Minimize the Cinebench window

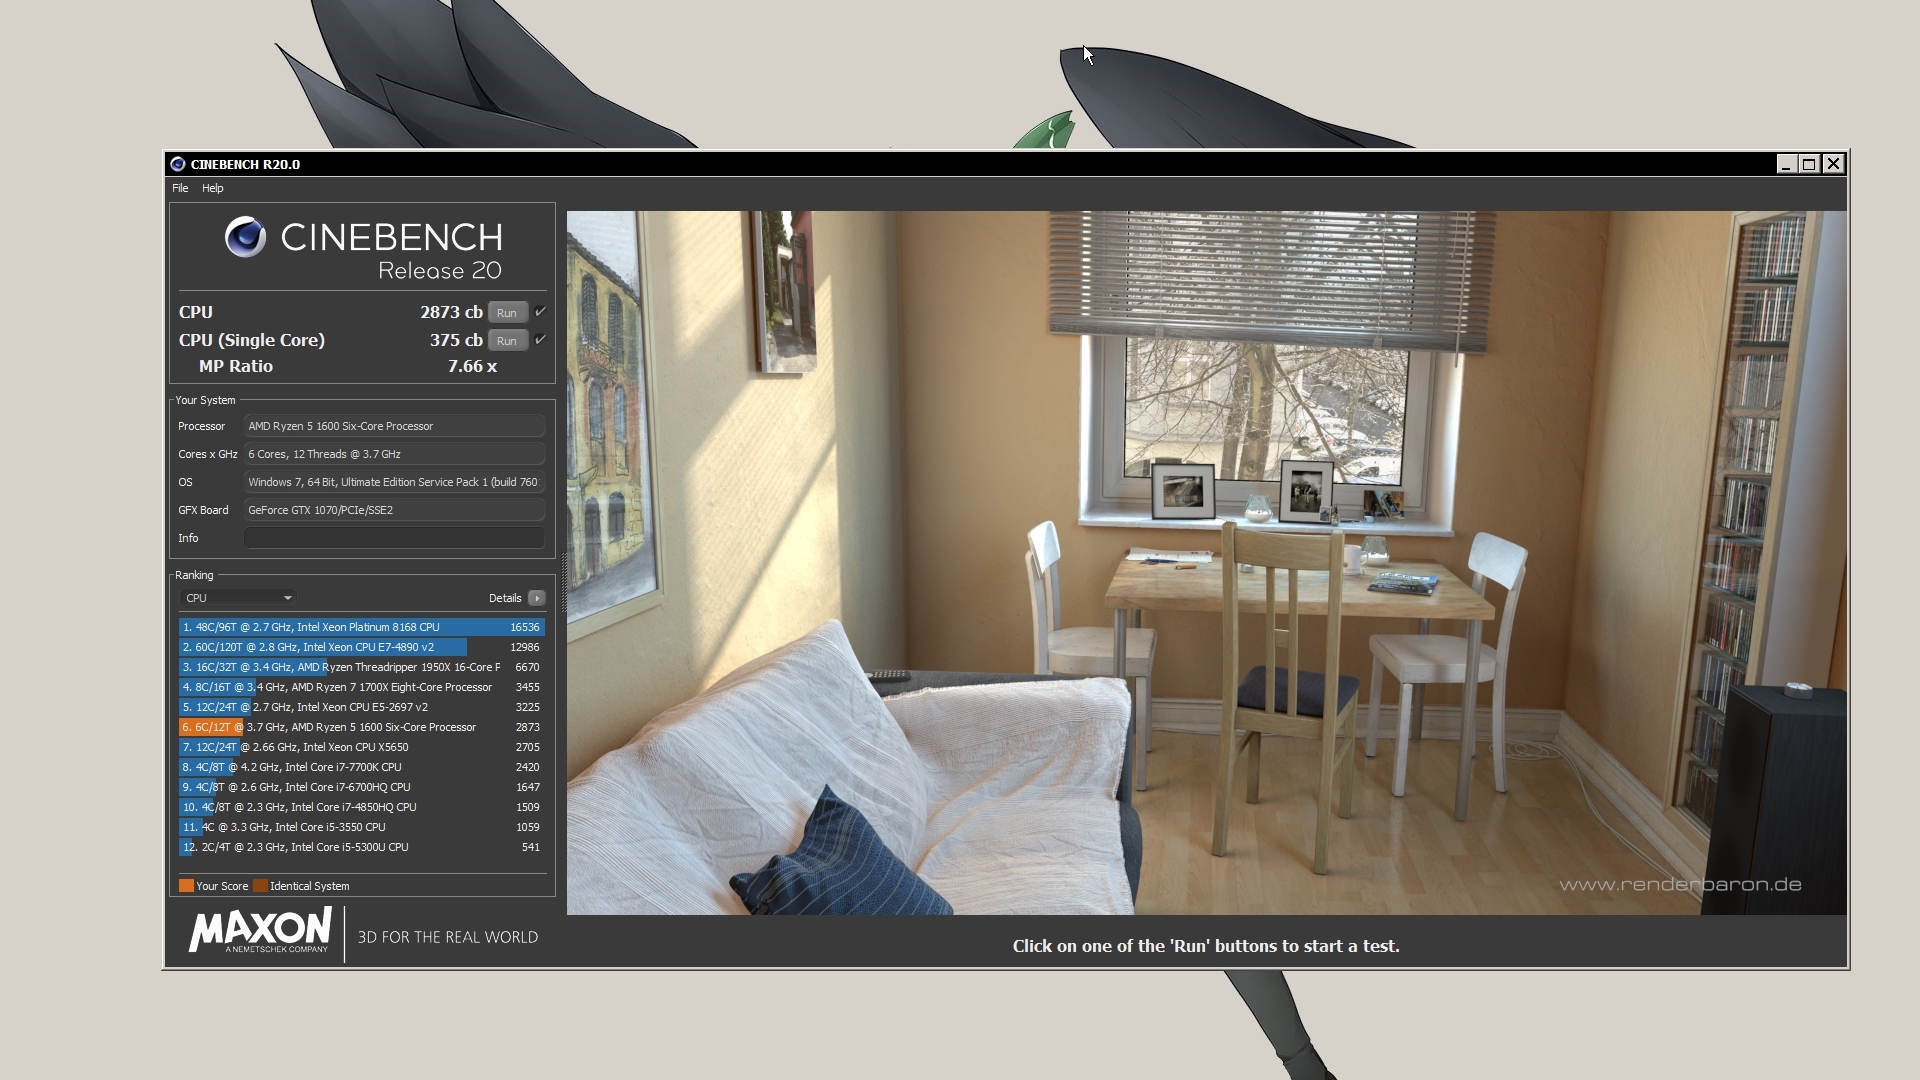(x=1786, y=164)
